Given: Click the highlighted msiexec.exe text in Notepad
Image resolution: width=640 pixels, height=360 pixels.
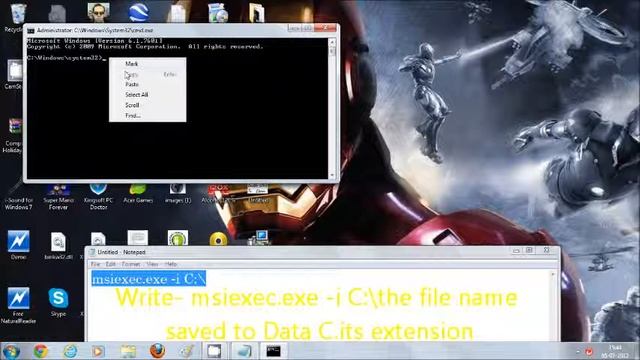Looking at the screenshot, I should point(149,279).
